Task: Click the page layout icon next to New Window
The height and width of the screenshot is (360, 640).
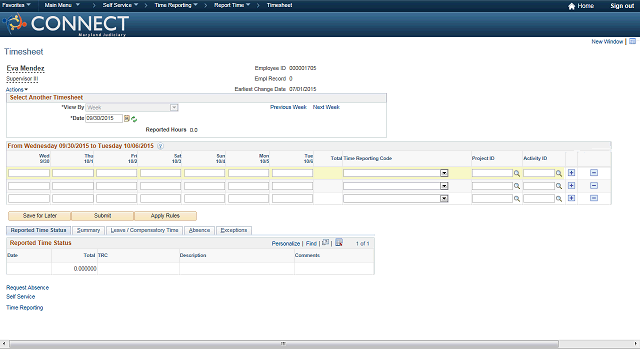Action: point(632,41)
